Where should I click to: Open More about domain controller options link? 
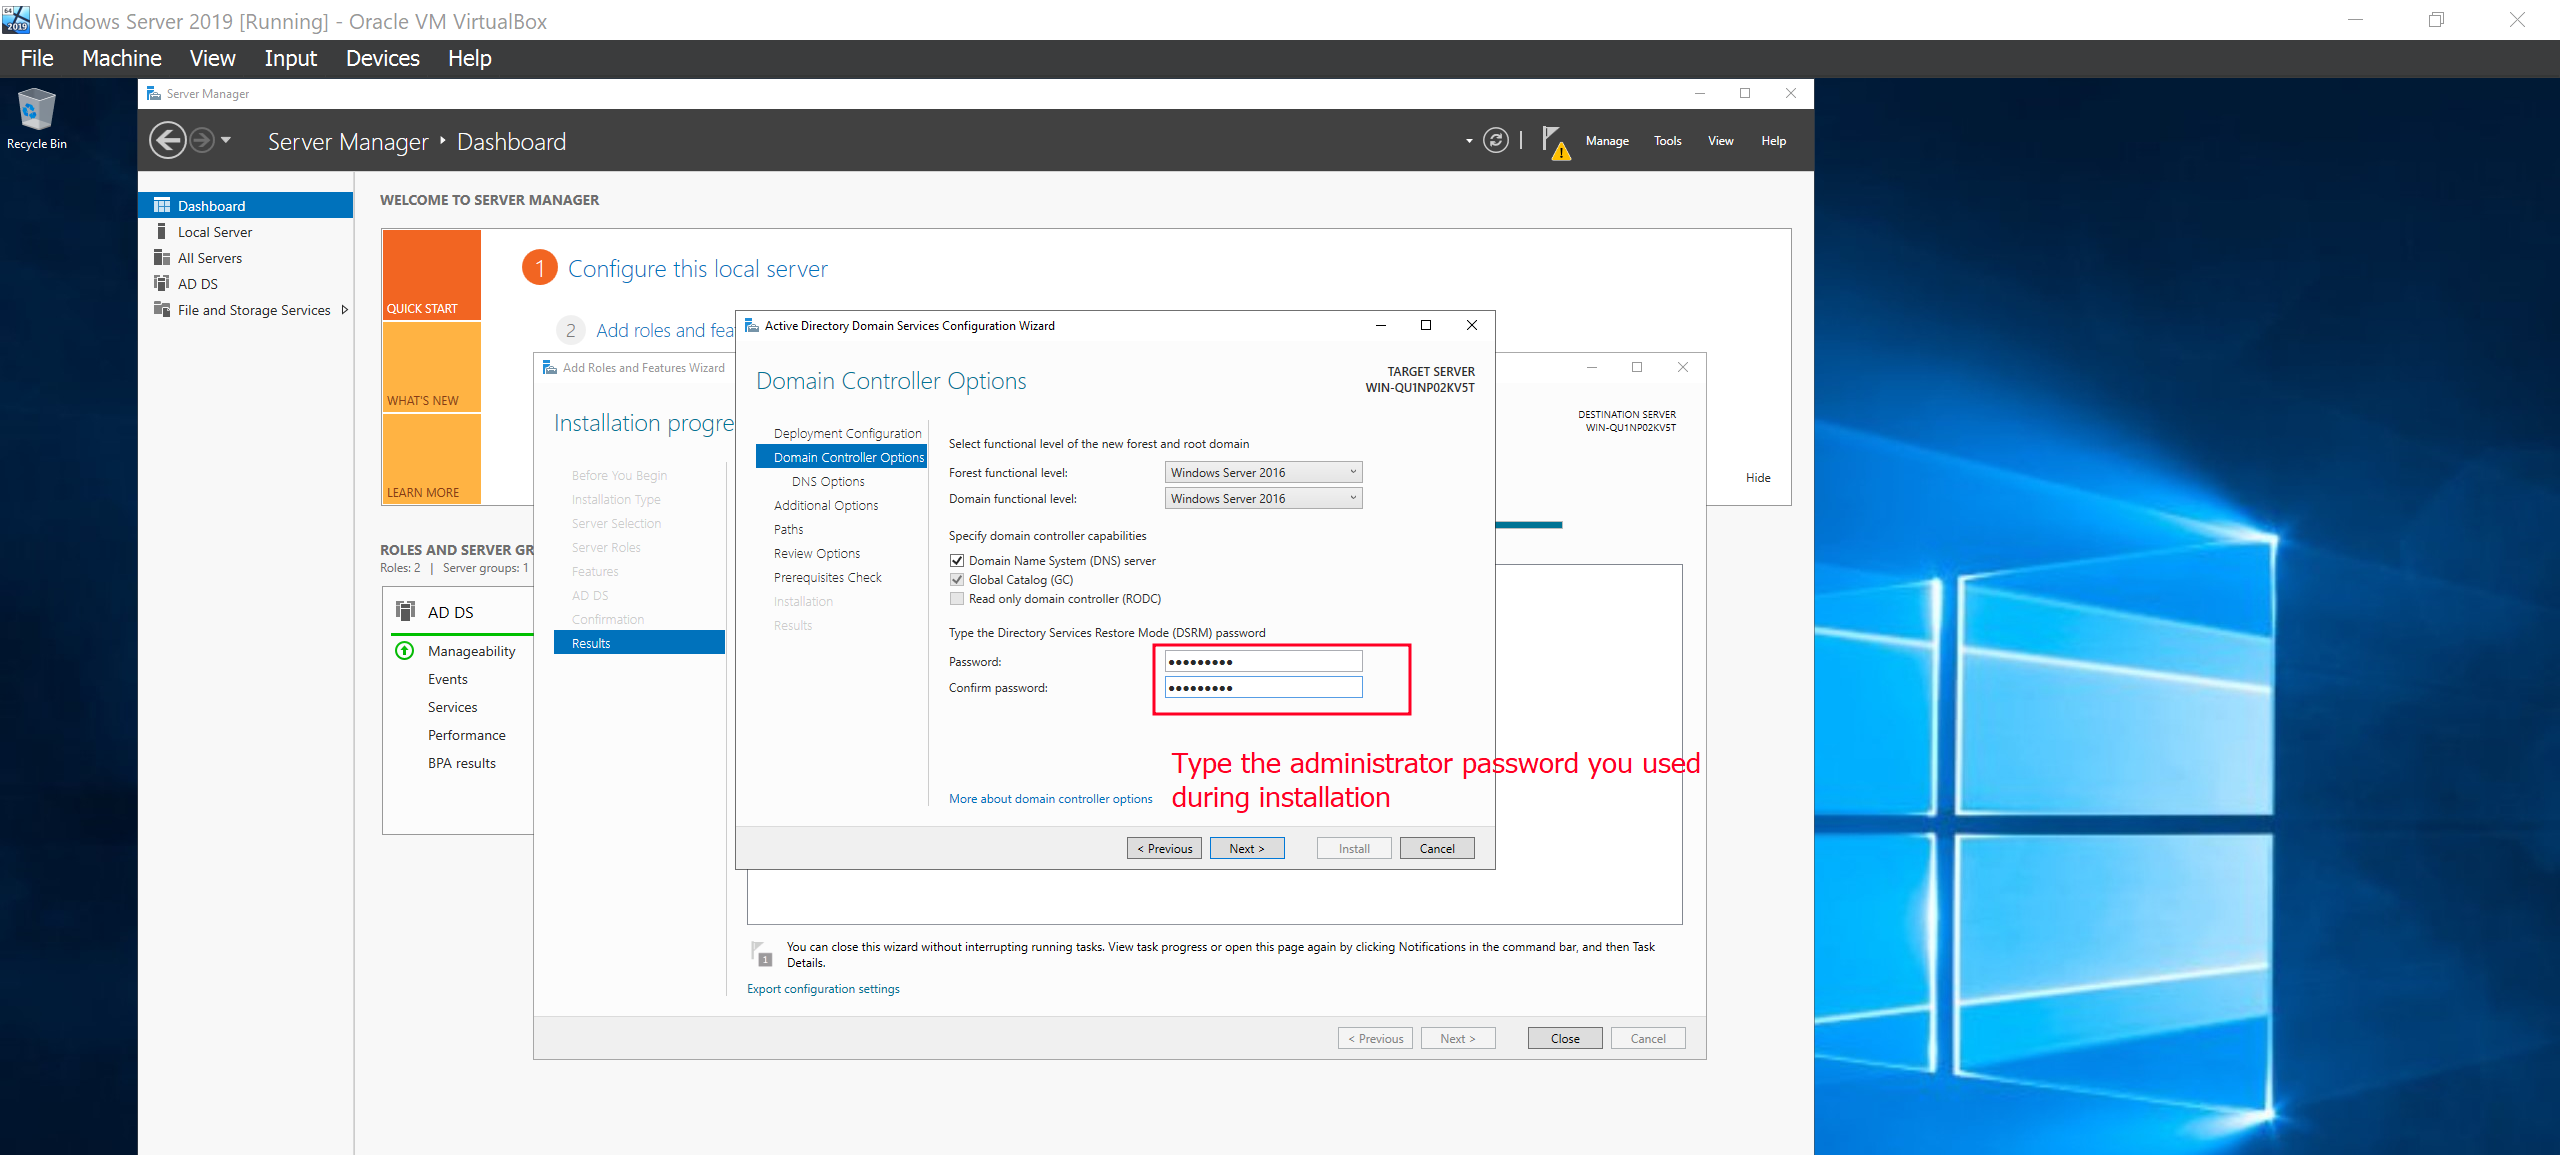(x=1050, y=798)
